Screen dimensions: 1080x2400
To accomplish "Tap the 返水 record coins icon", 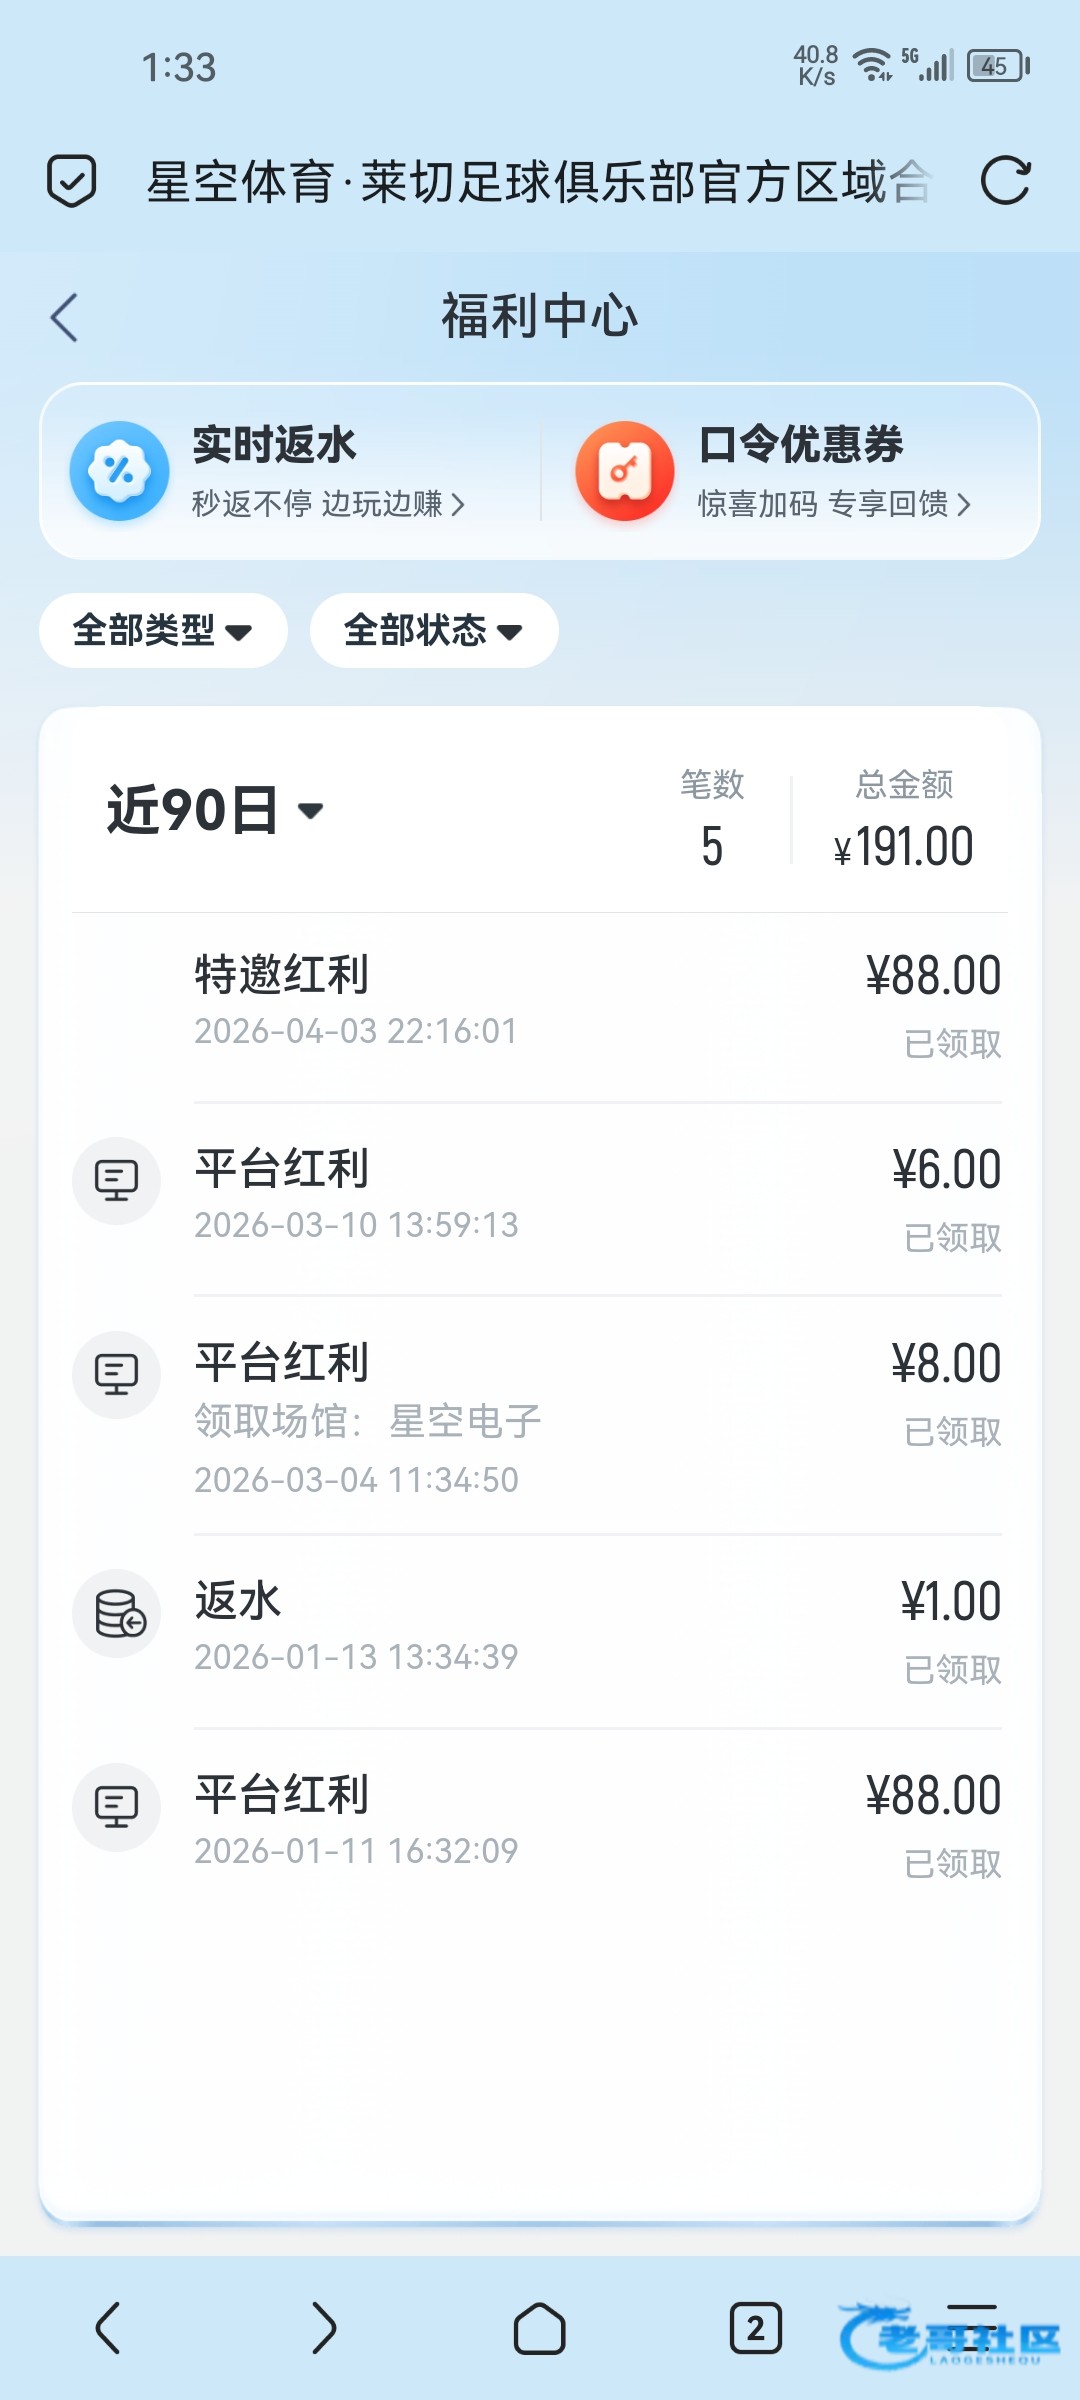I will [x=118, y=1613].
